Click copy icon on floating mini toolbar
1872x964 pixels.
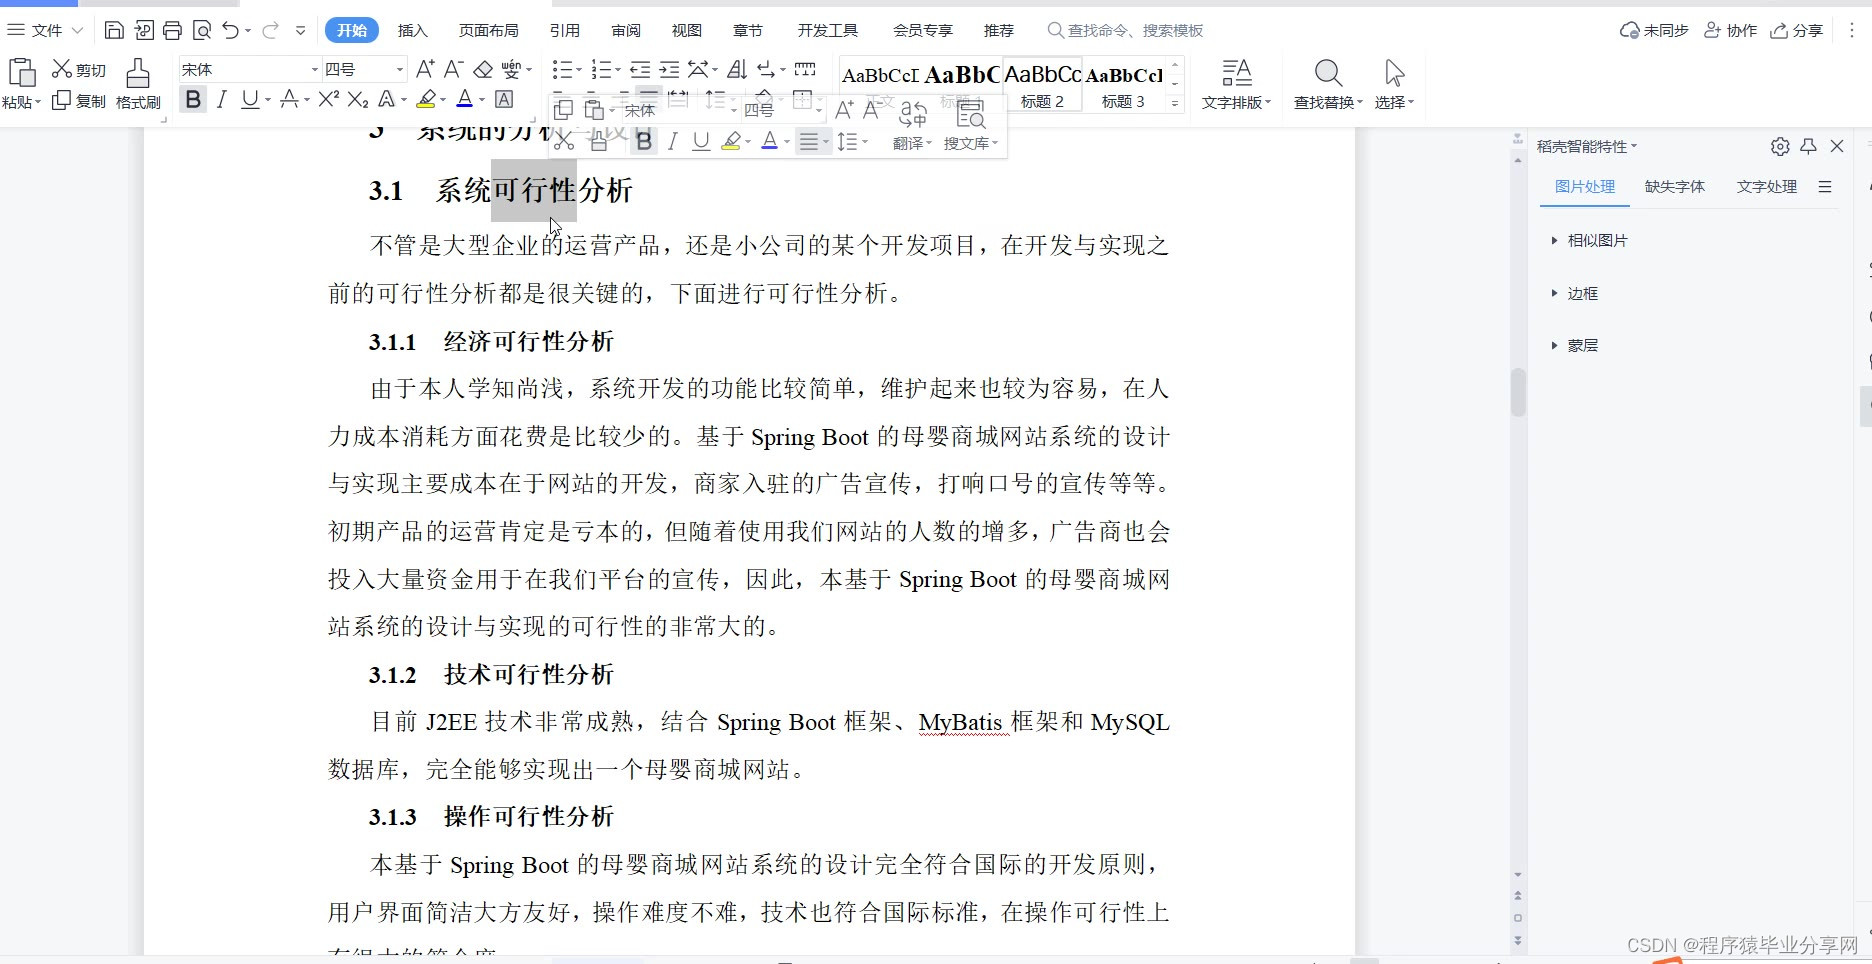564,109
